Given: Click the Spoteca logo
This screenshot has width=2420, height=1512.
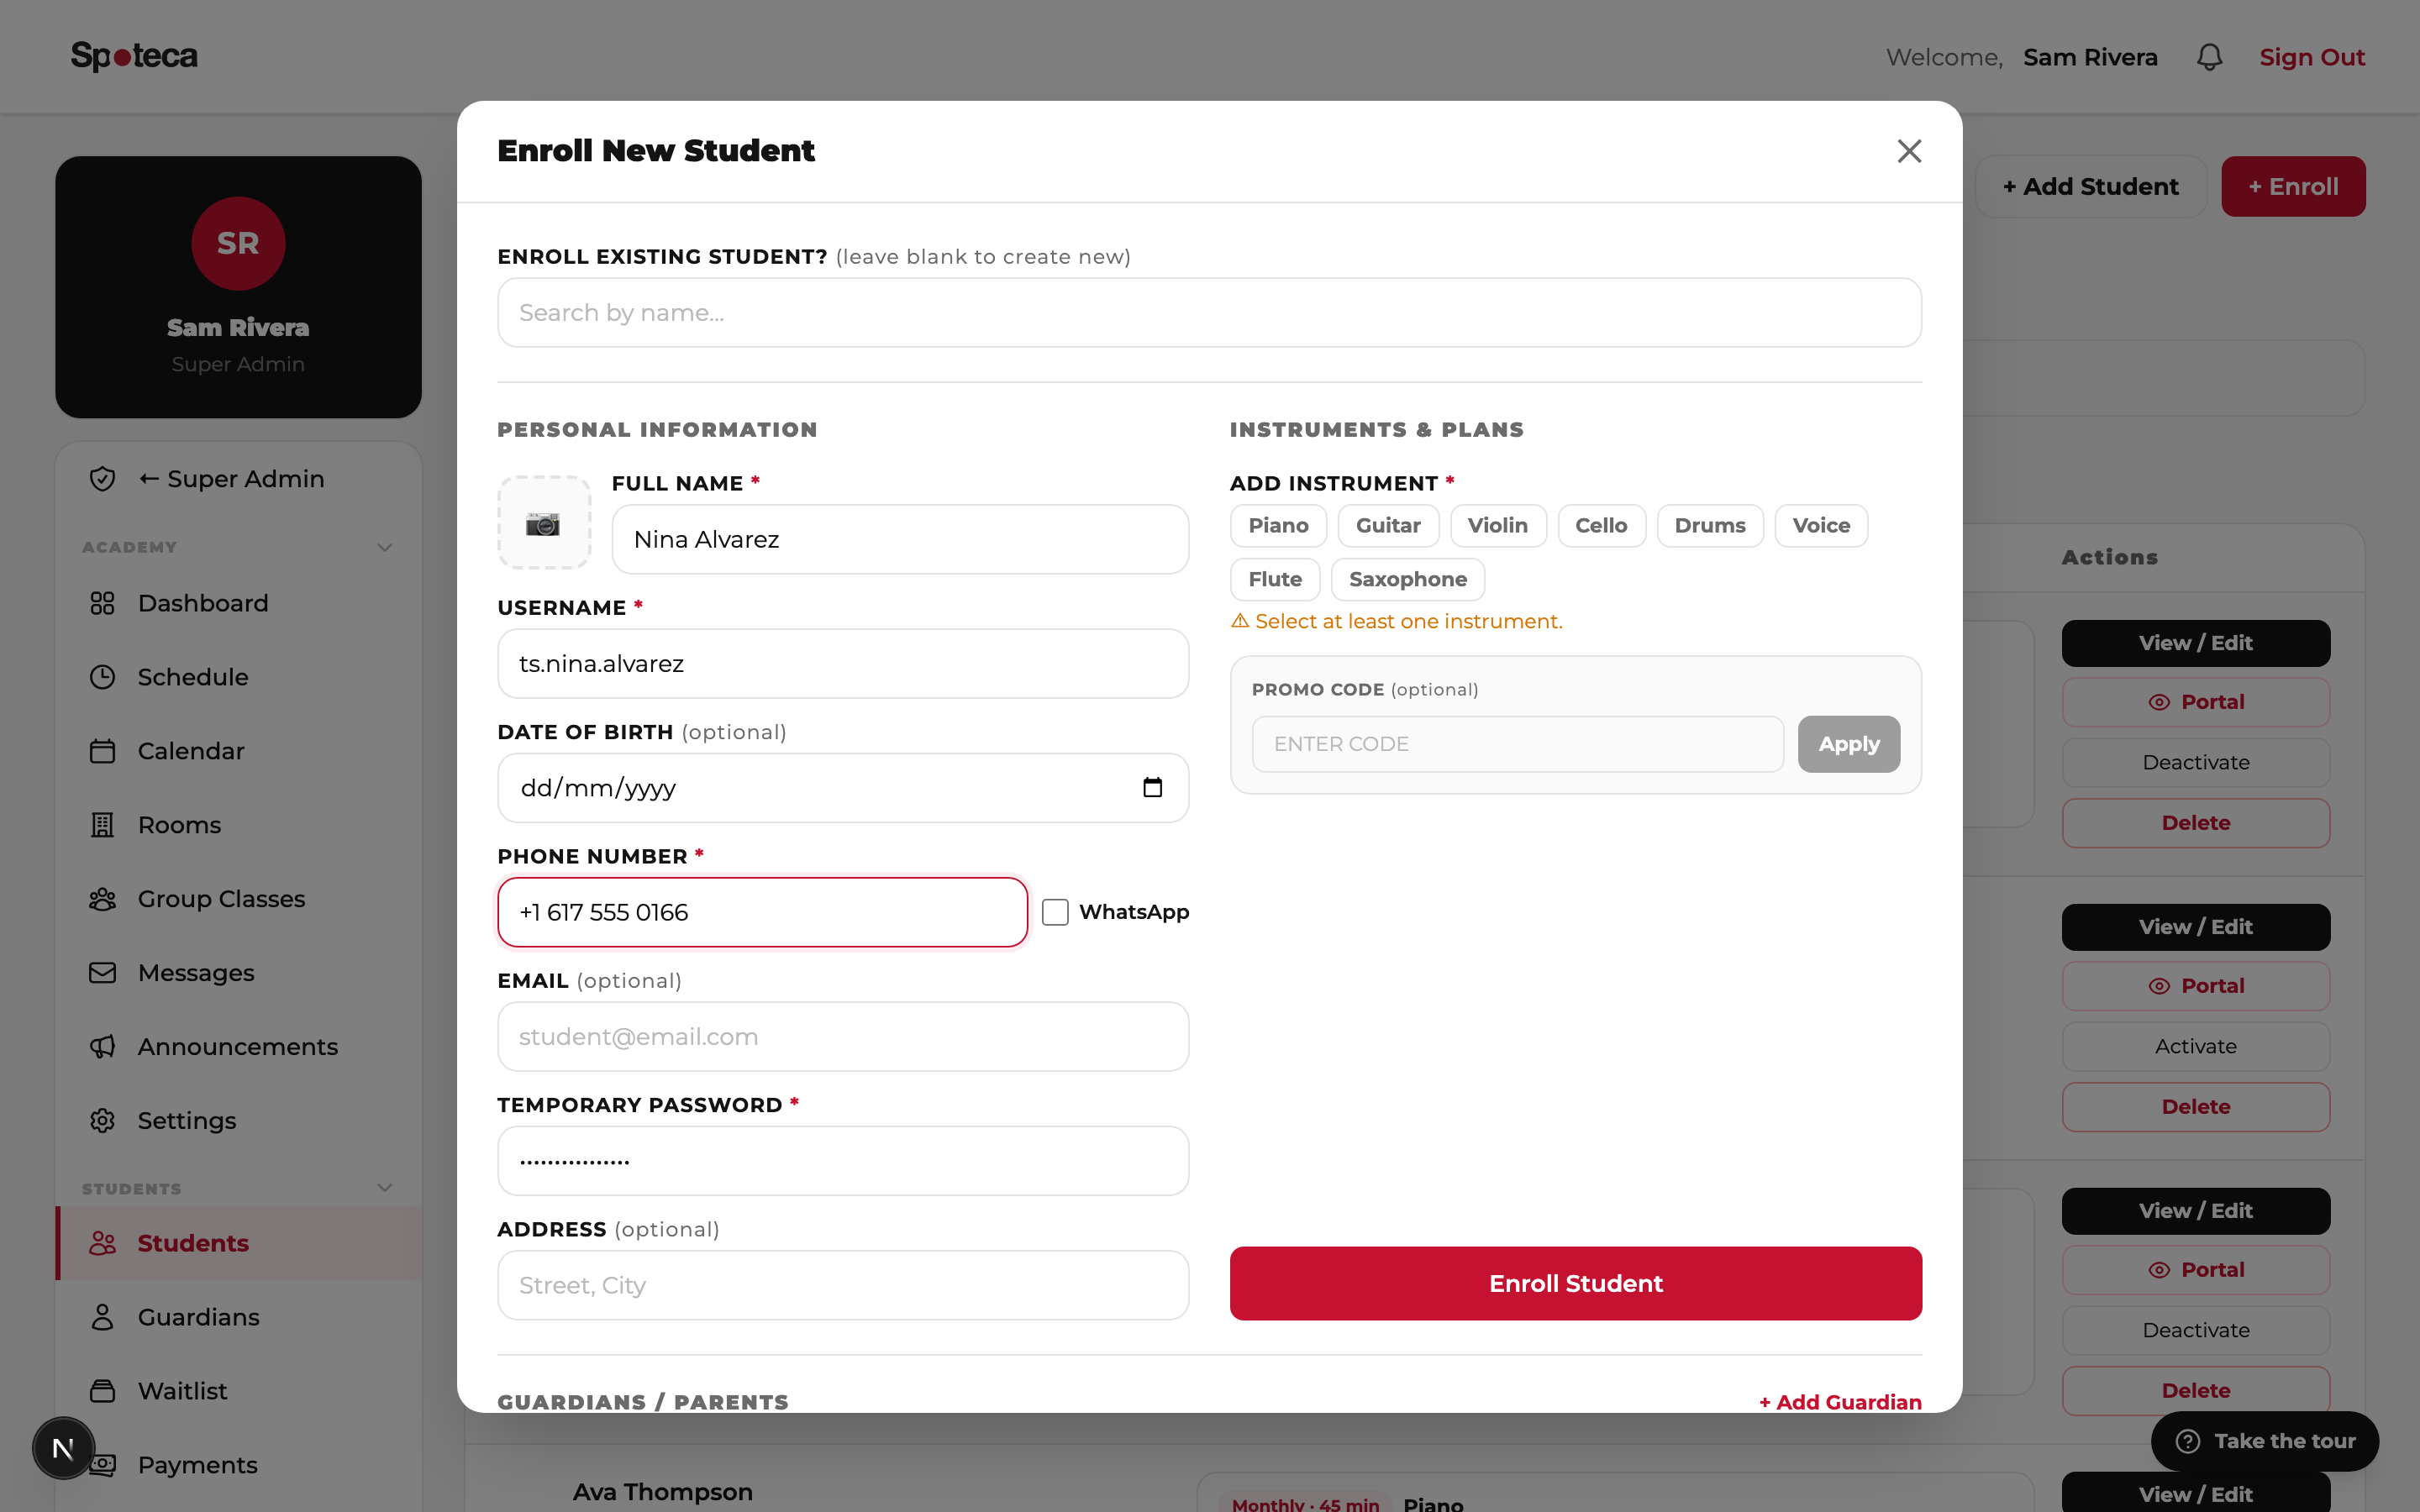Looking at the screenshot, I should pos(134,56).
